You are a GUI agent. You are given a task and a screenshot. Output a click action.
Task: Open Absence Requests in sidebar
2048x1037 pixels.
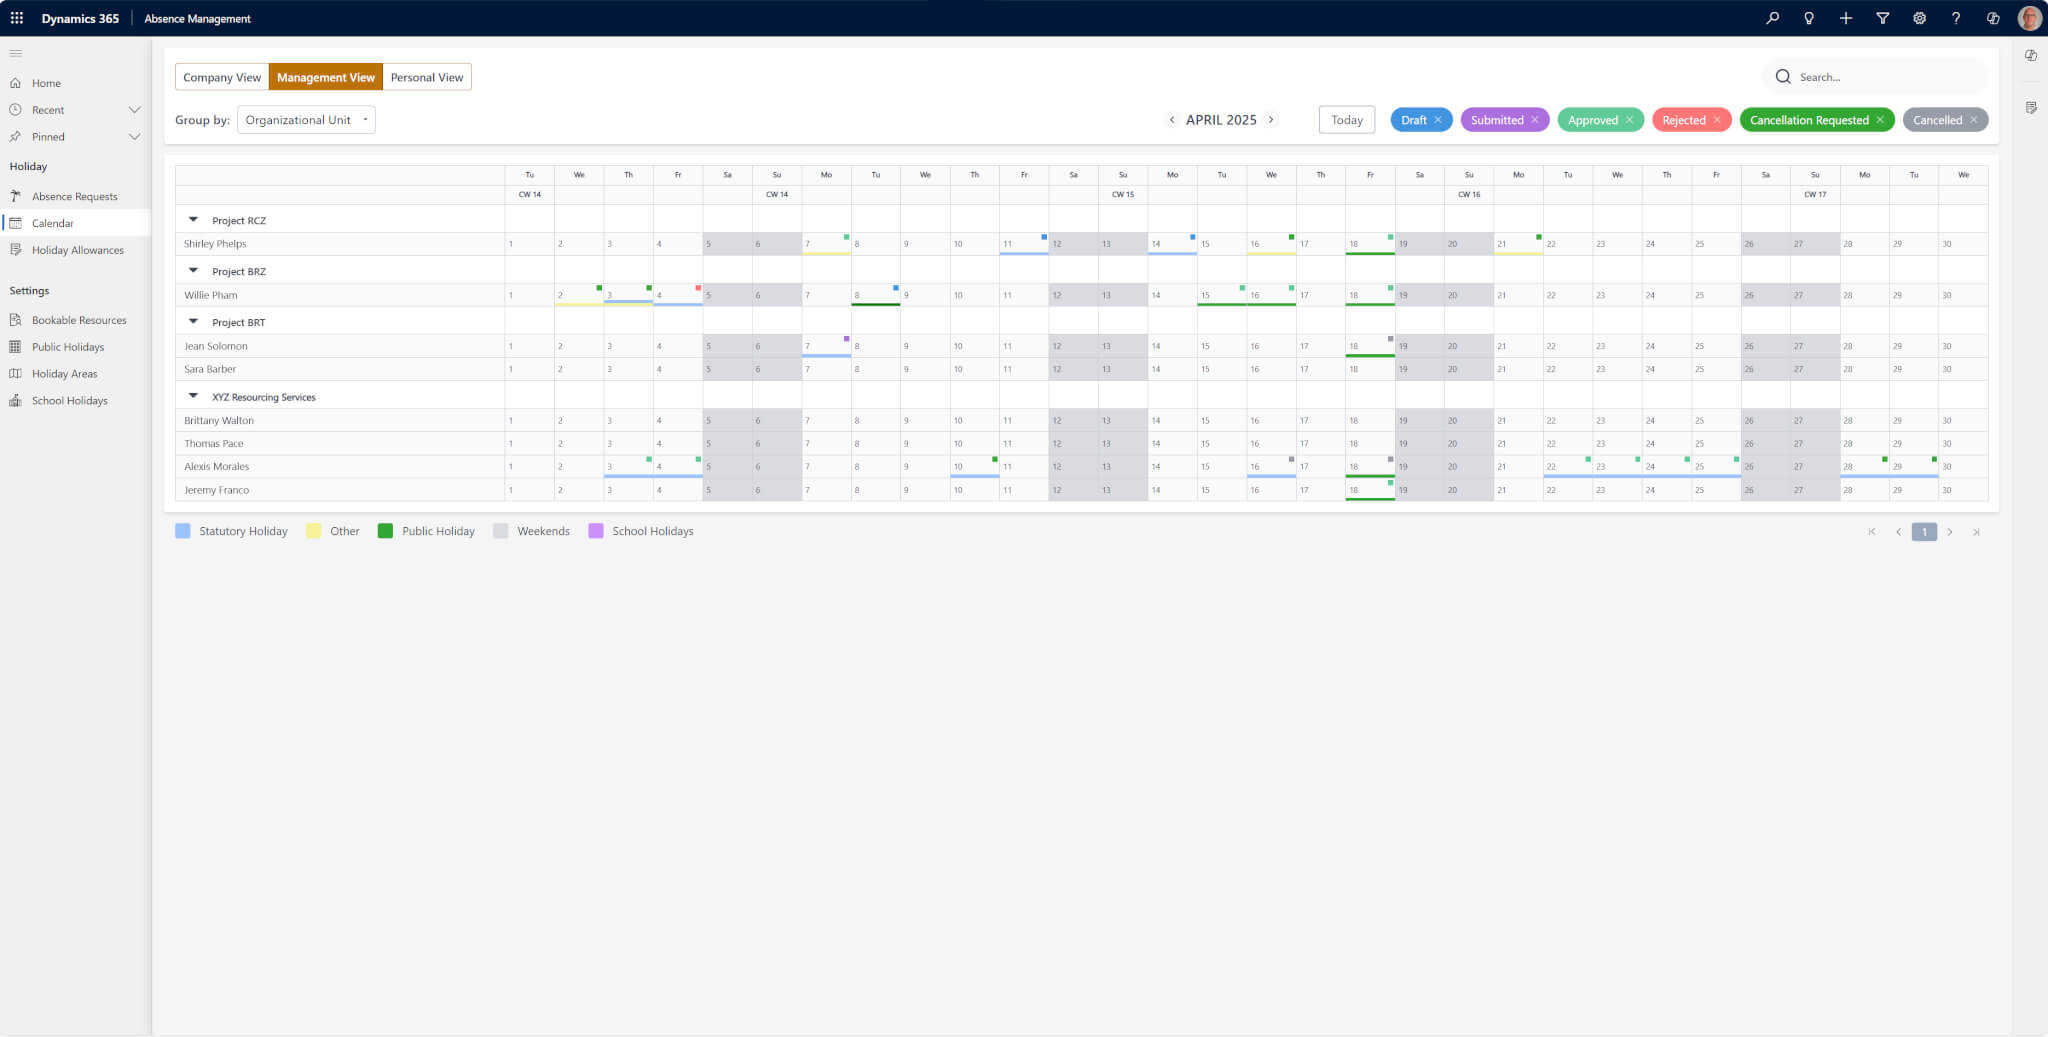[74, 196]
